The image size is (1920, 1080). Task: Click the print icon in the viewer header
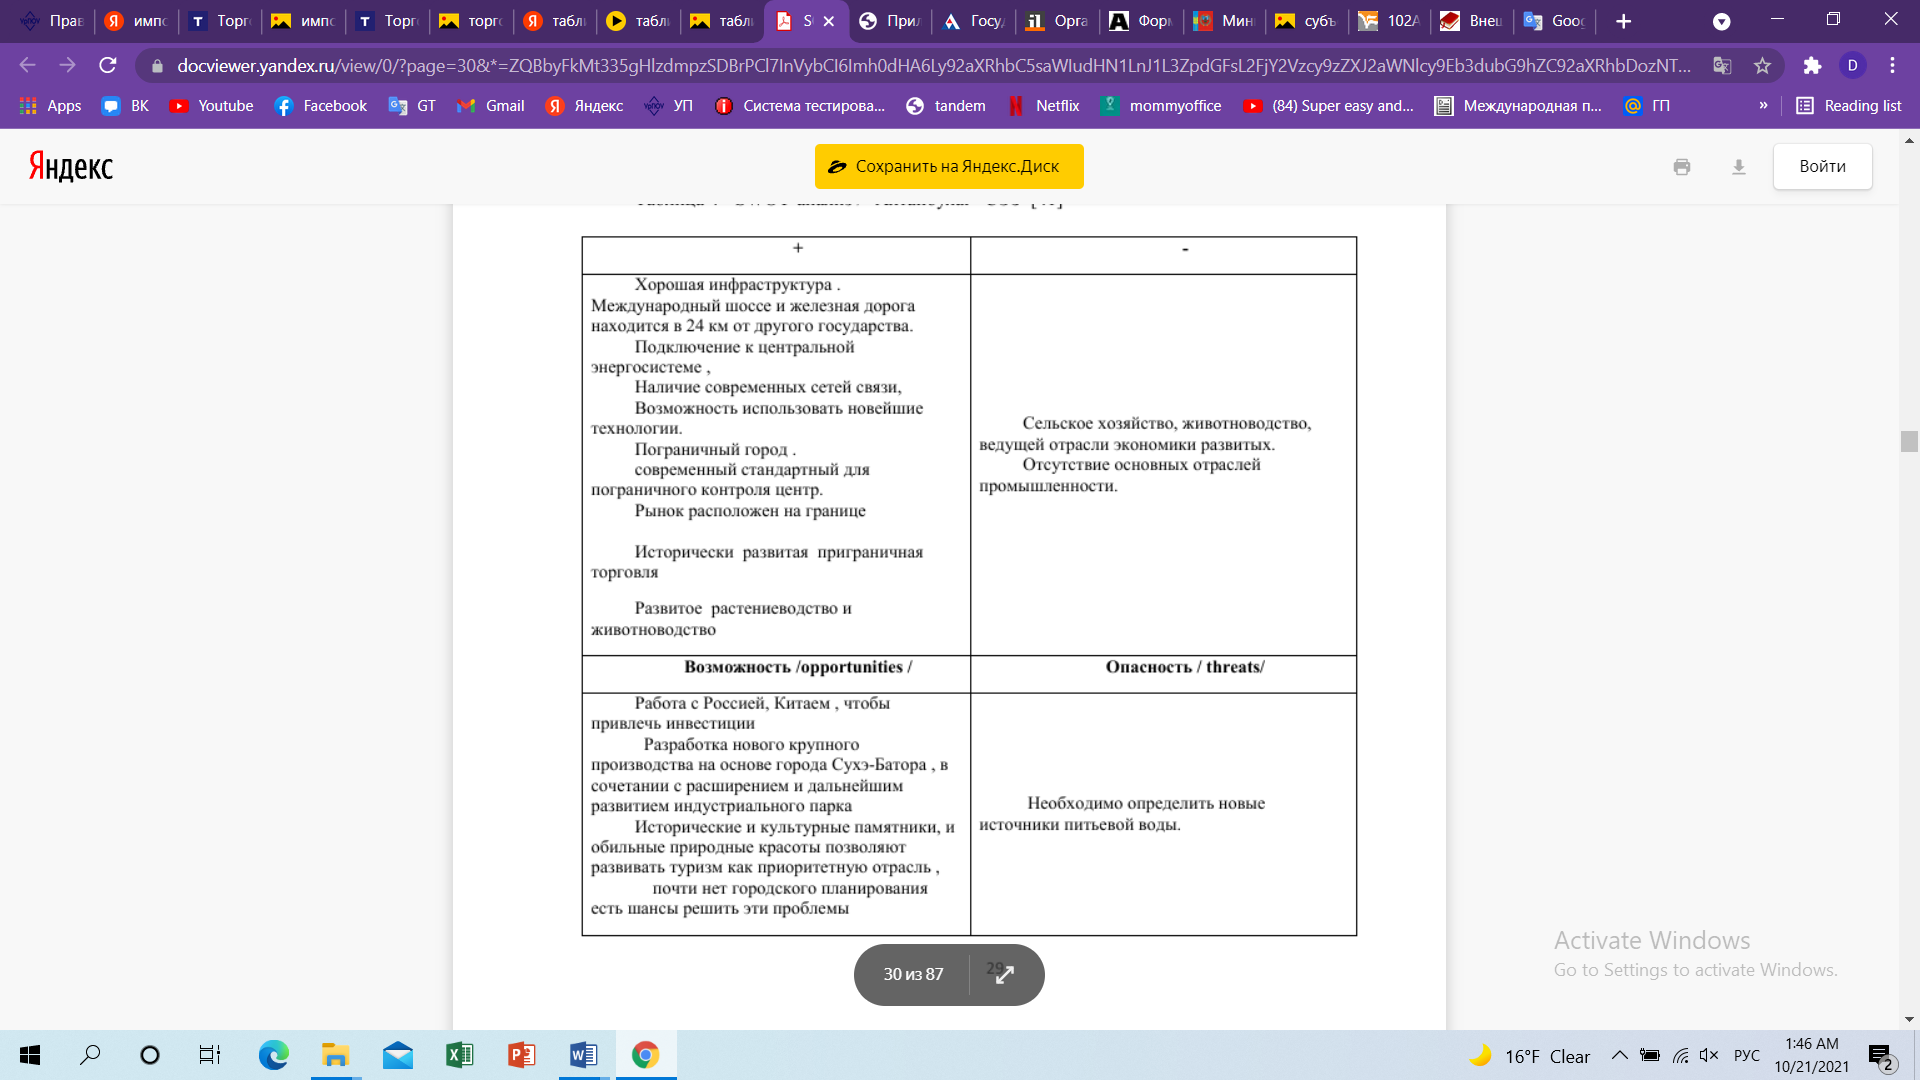[x=1682, y=167]
